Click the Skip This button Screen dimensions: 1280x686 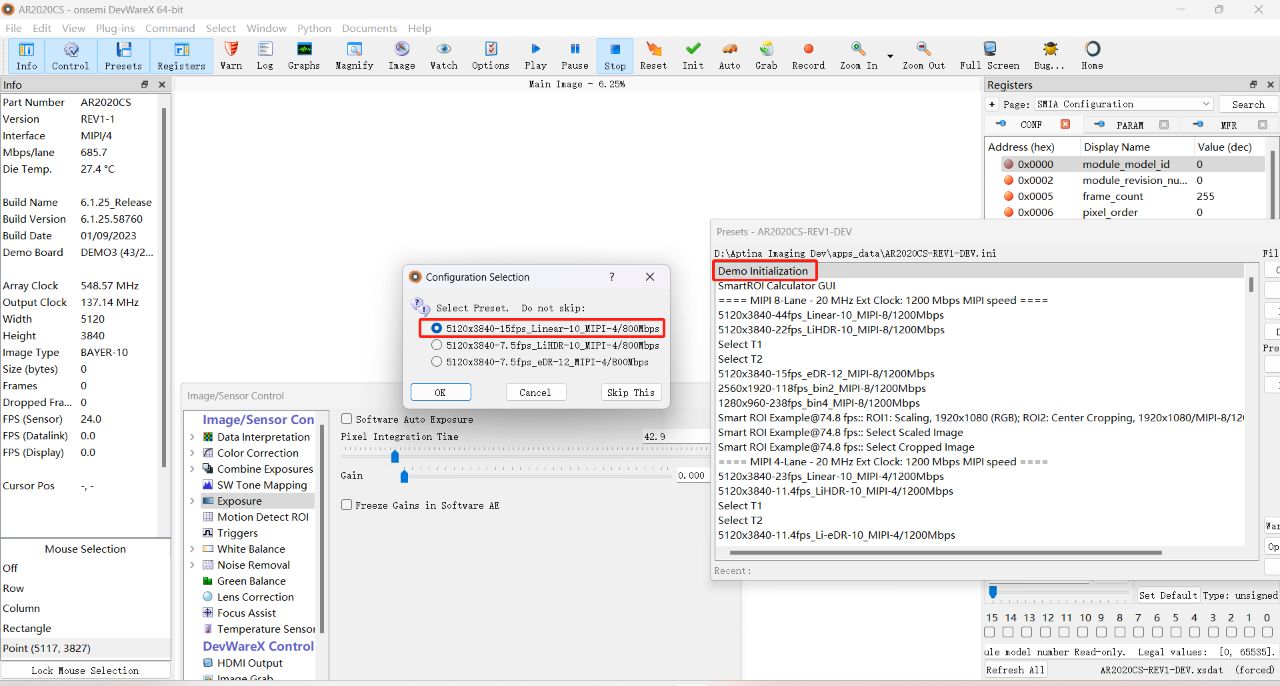click(631, 392)
